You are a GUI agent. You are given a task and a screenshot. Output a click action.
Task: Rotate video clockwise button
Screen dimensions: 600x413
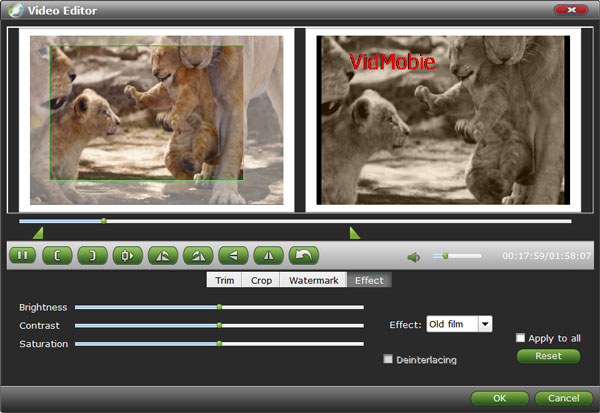tap(198, 255)
